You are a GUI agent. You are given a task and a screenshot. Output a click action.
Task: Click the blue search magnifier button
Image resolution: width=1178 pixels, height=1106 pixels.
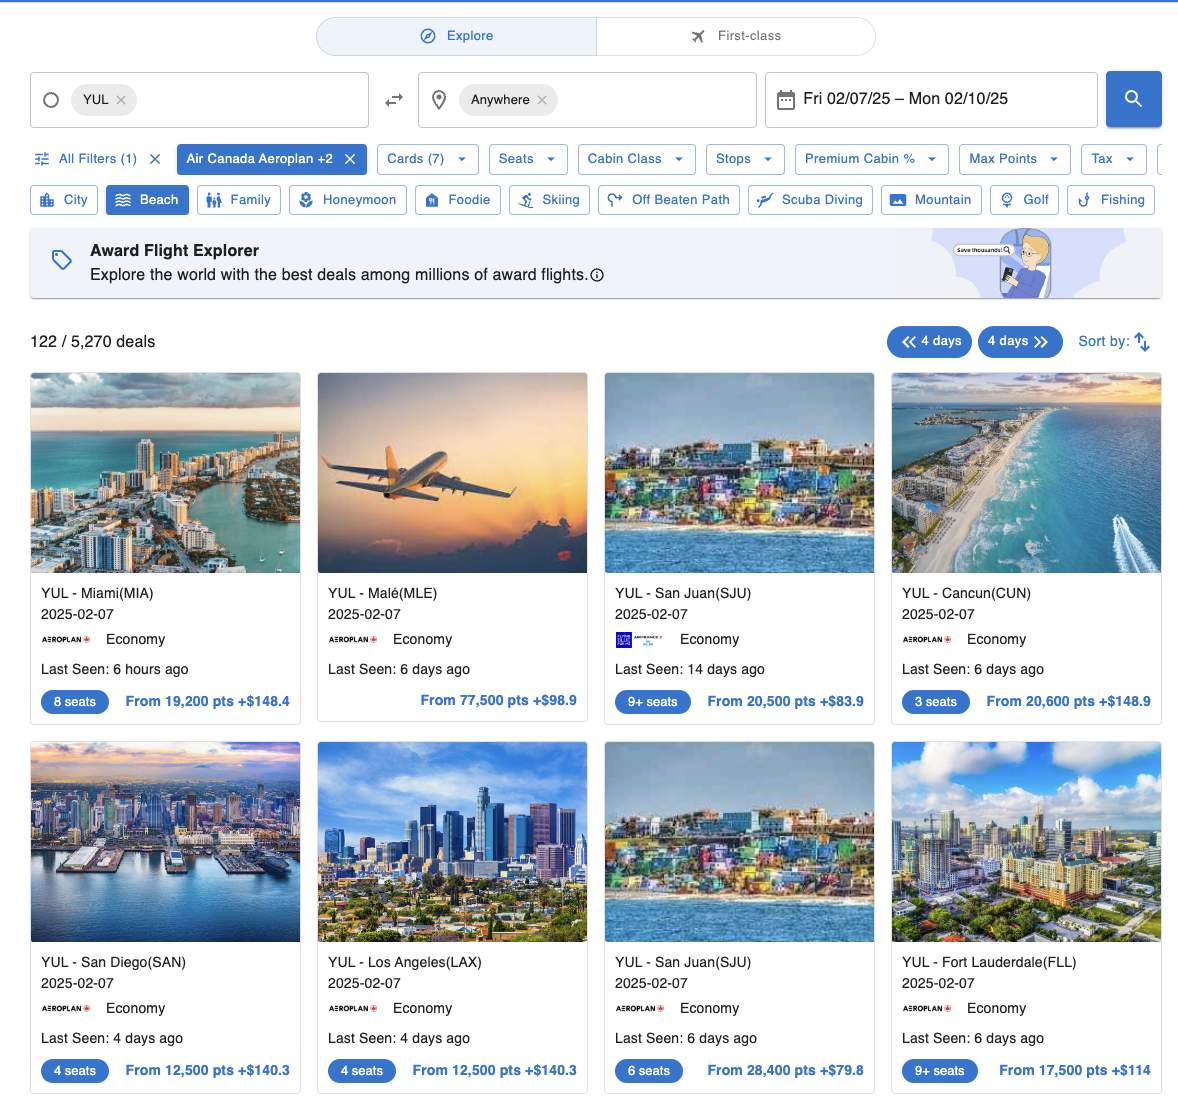pyautogui.click(x=1133, y=99)
